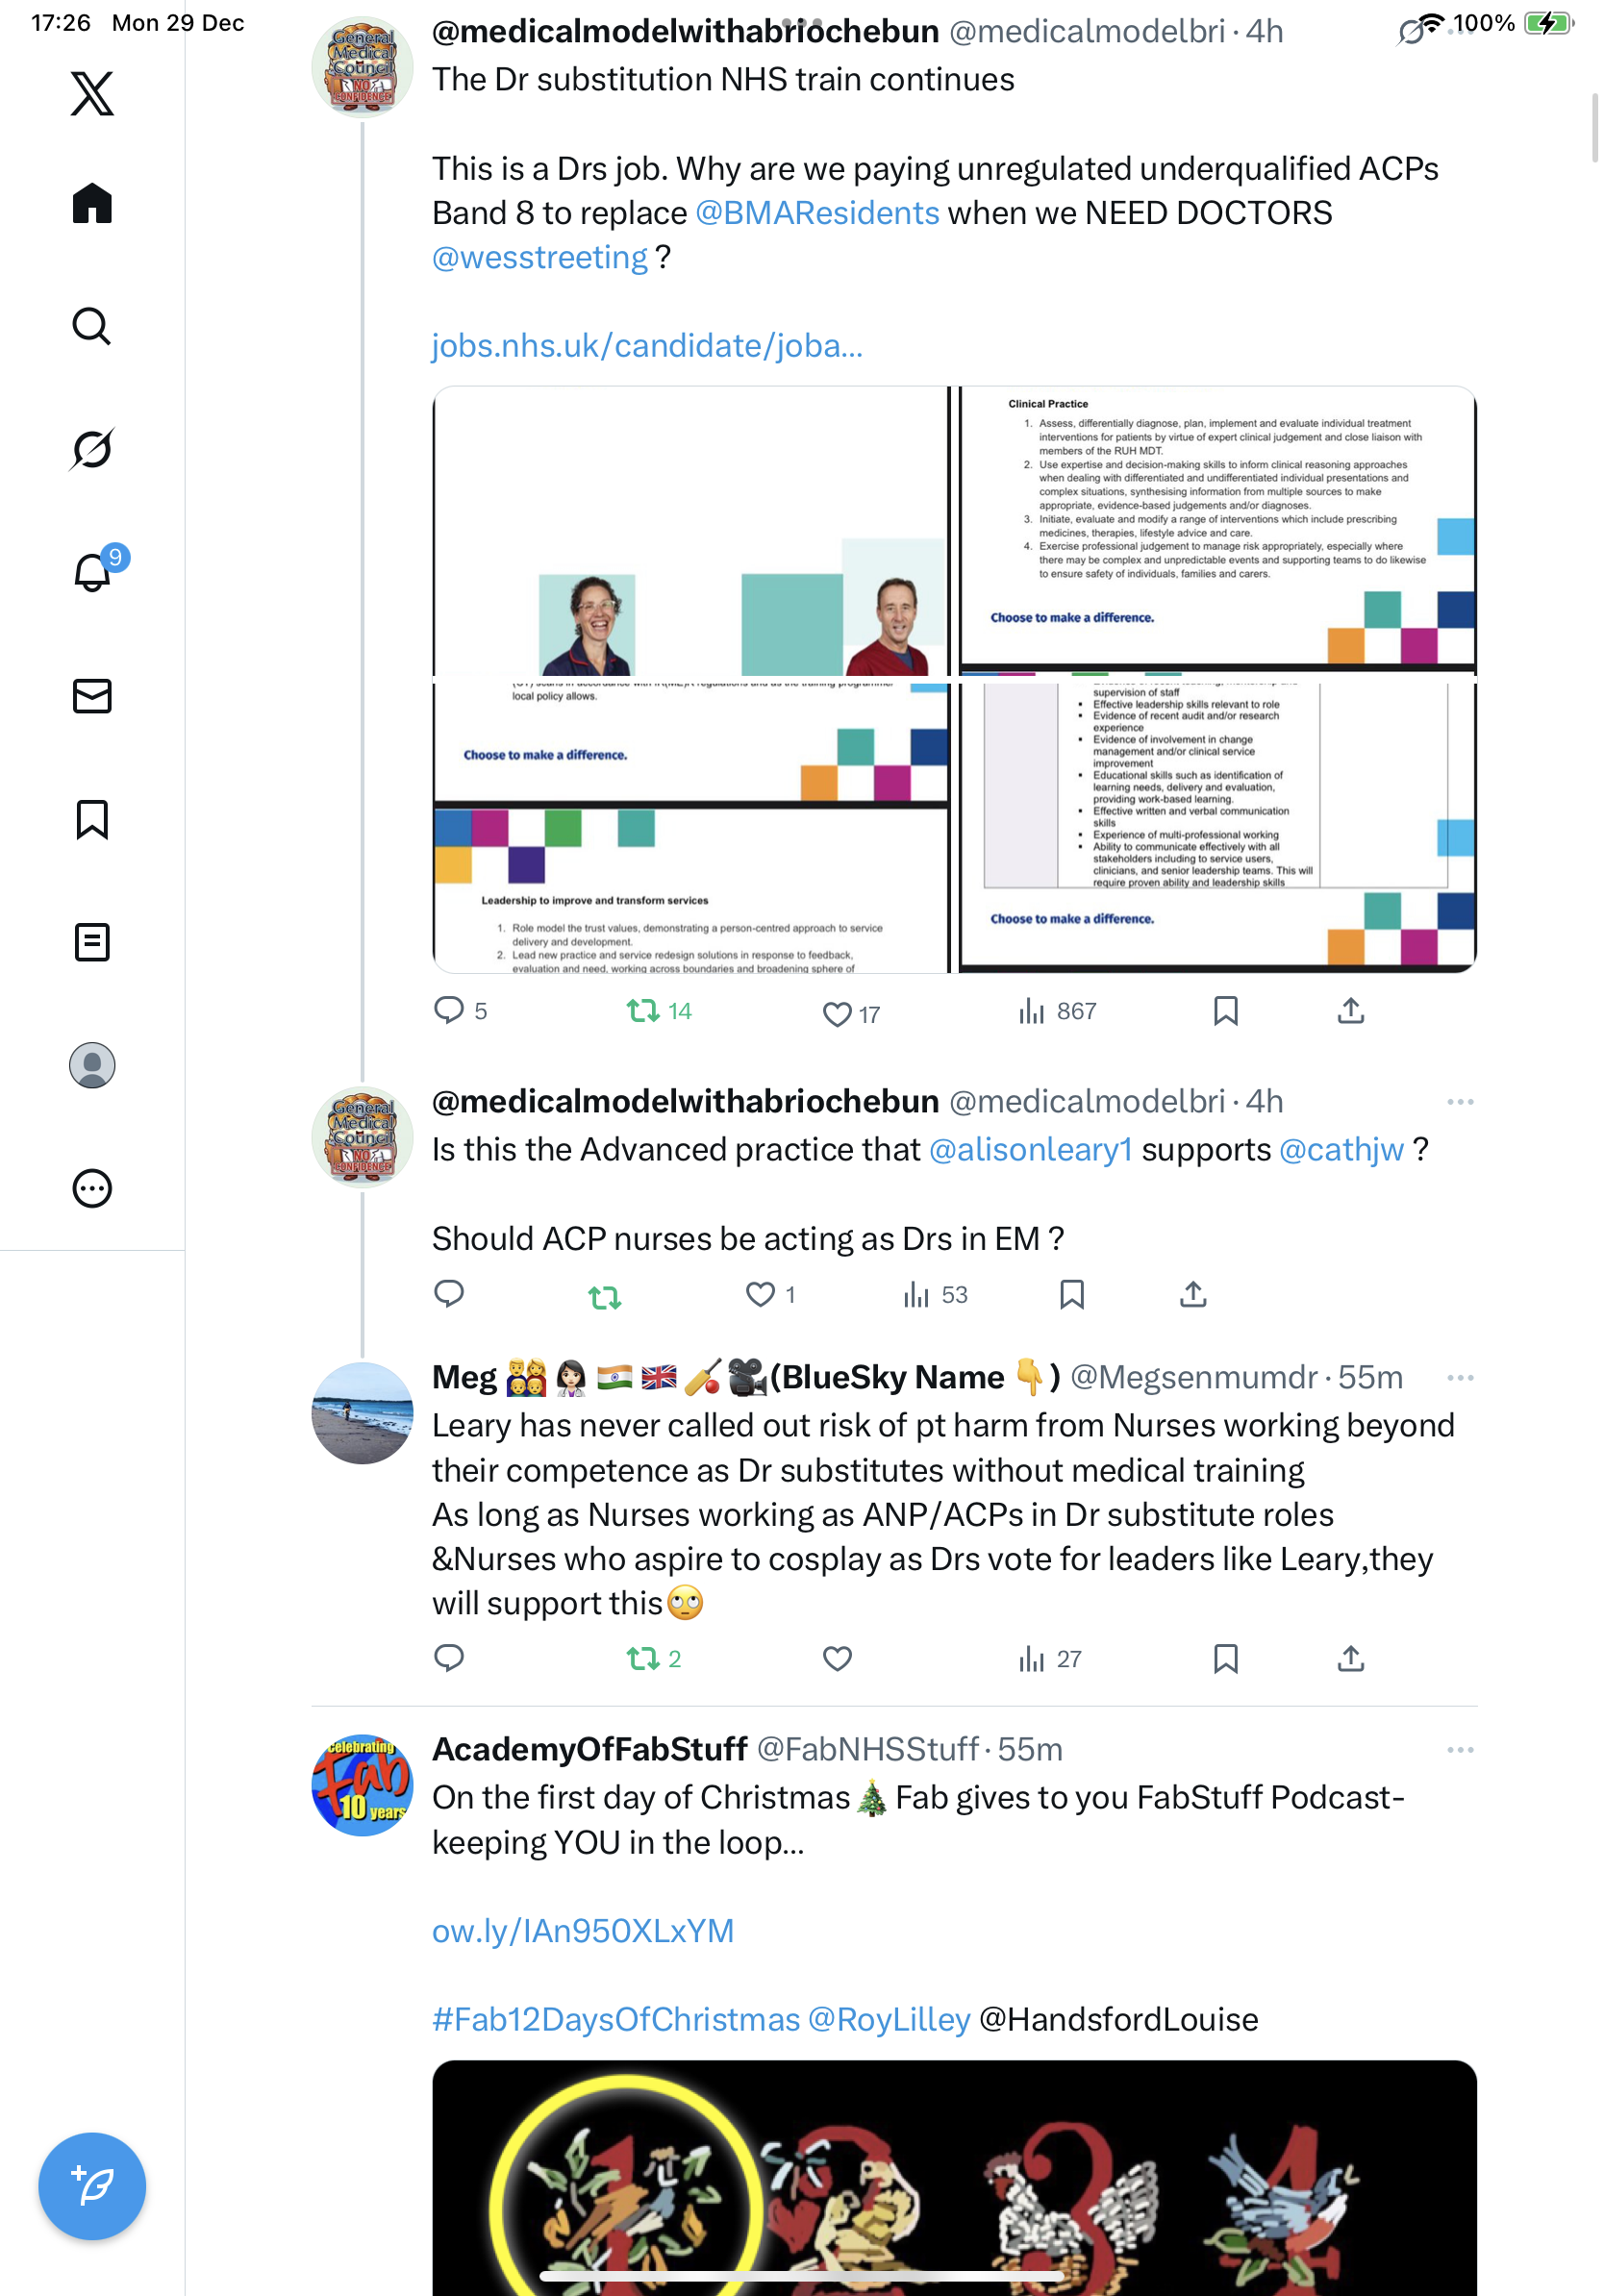
Task: Open the Search magnifier in sidebar
Action: click(x=92, y=326)
